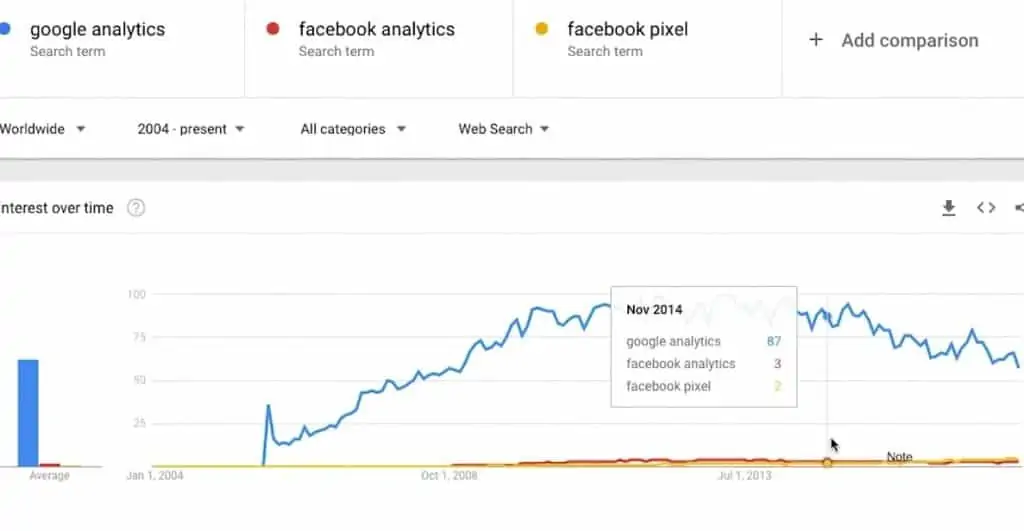
Task: Click the plus icon to add comparison
Action: (816, 40)
